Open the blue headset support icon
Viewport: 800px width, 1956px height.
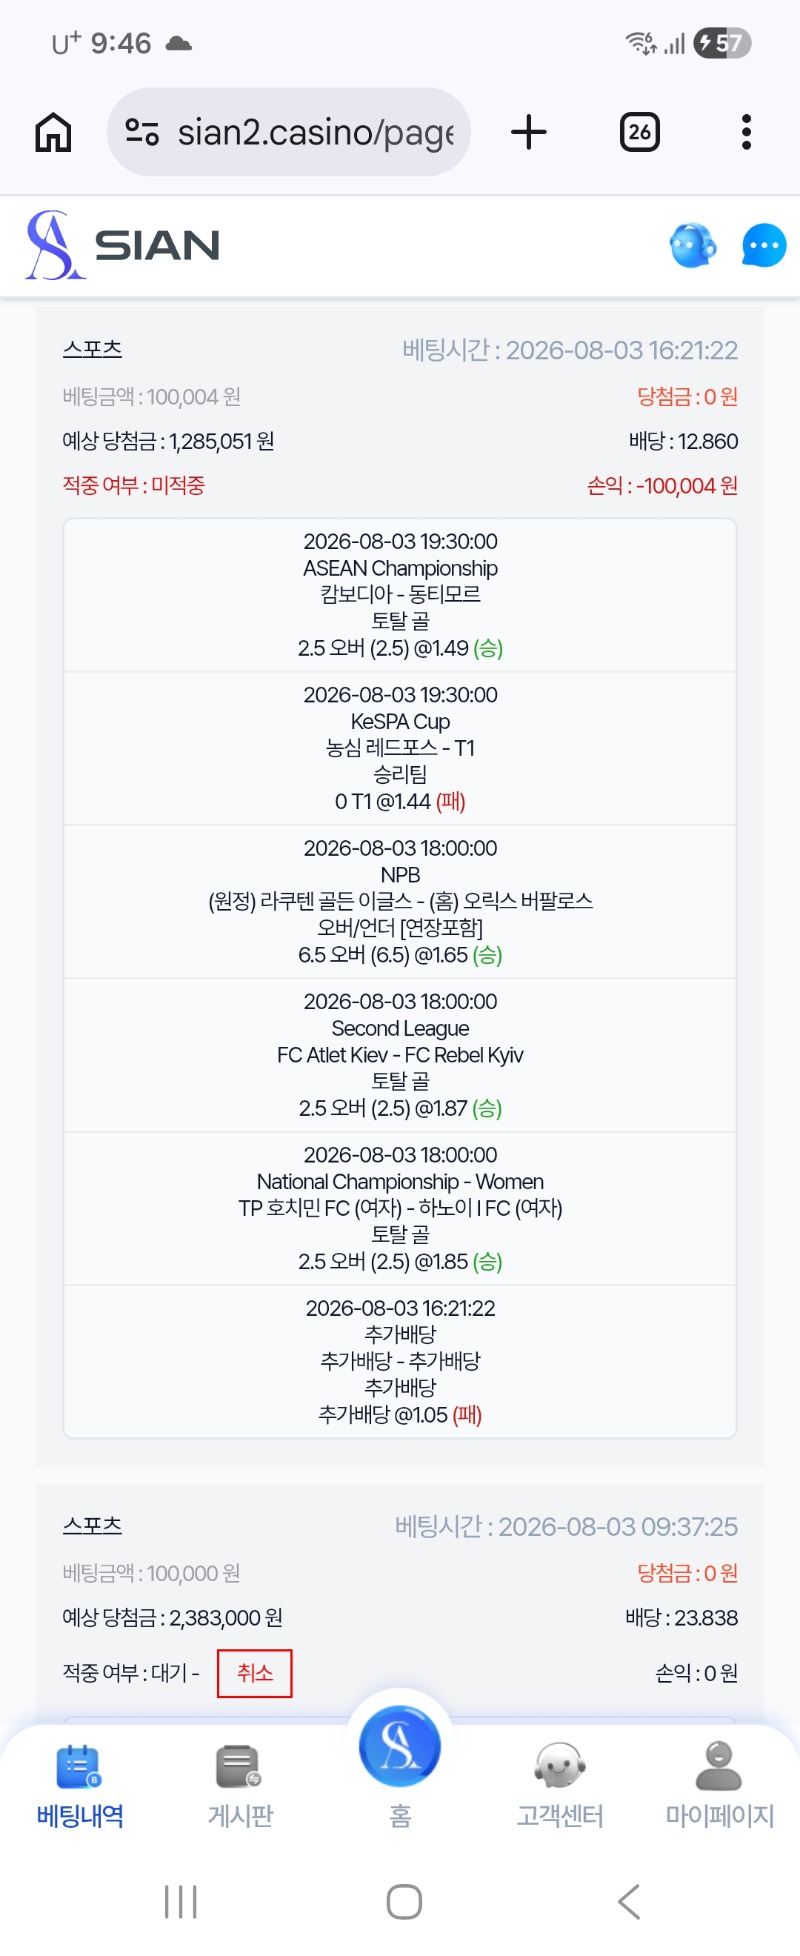693,245
